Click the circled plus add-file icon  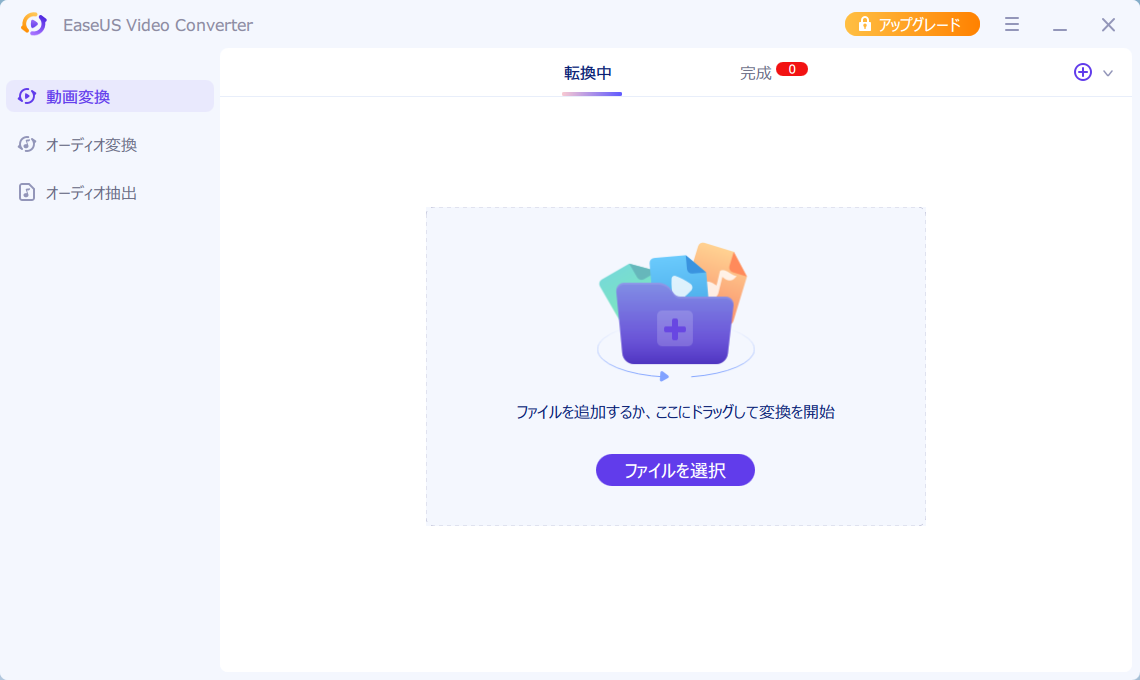click(x=1082, y=72)
